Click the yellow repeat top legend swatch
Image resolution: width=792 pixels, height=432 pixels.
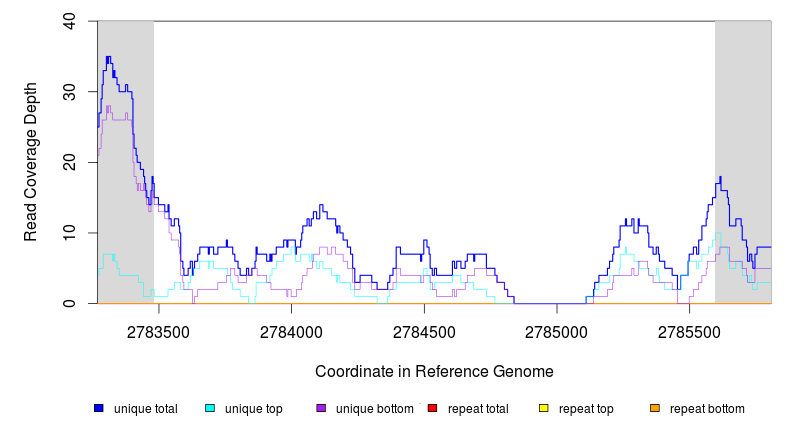tap(544, 409)
